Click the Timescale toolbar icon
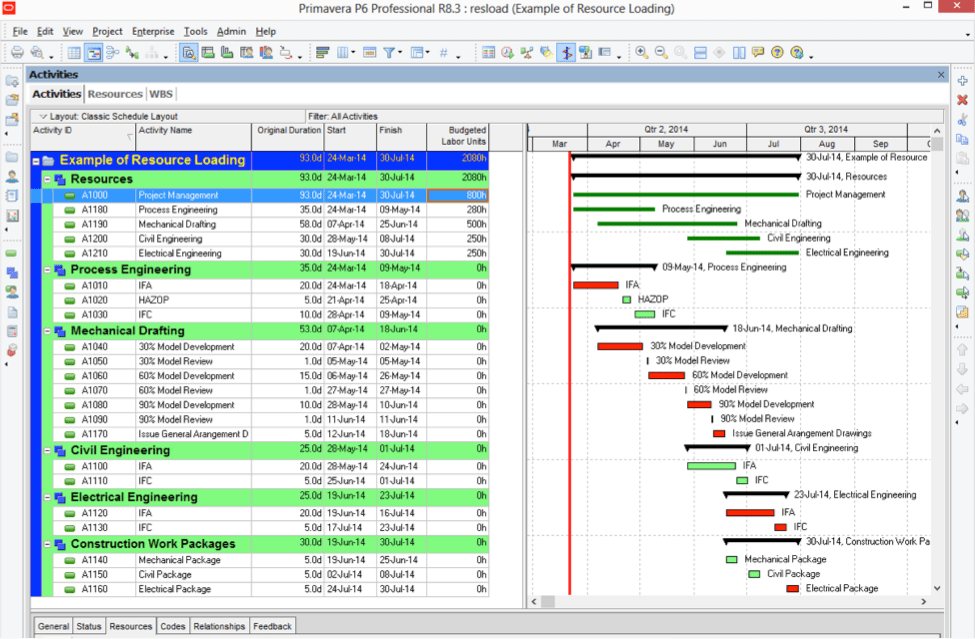975x639 pixels. click(x=369, y=53)
